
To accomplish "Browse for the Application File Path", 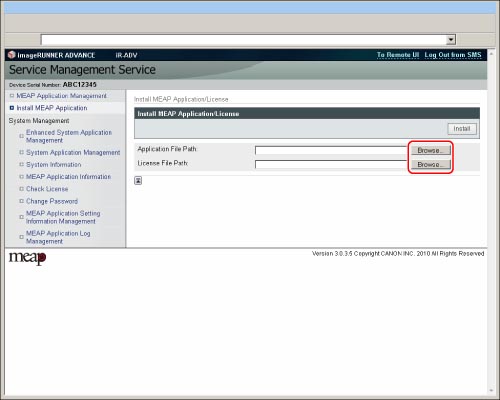I will [x=430, y=150].
